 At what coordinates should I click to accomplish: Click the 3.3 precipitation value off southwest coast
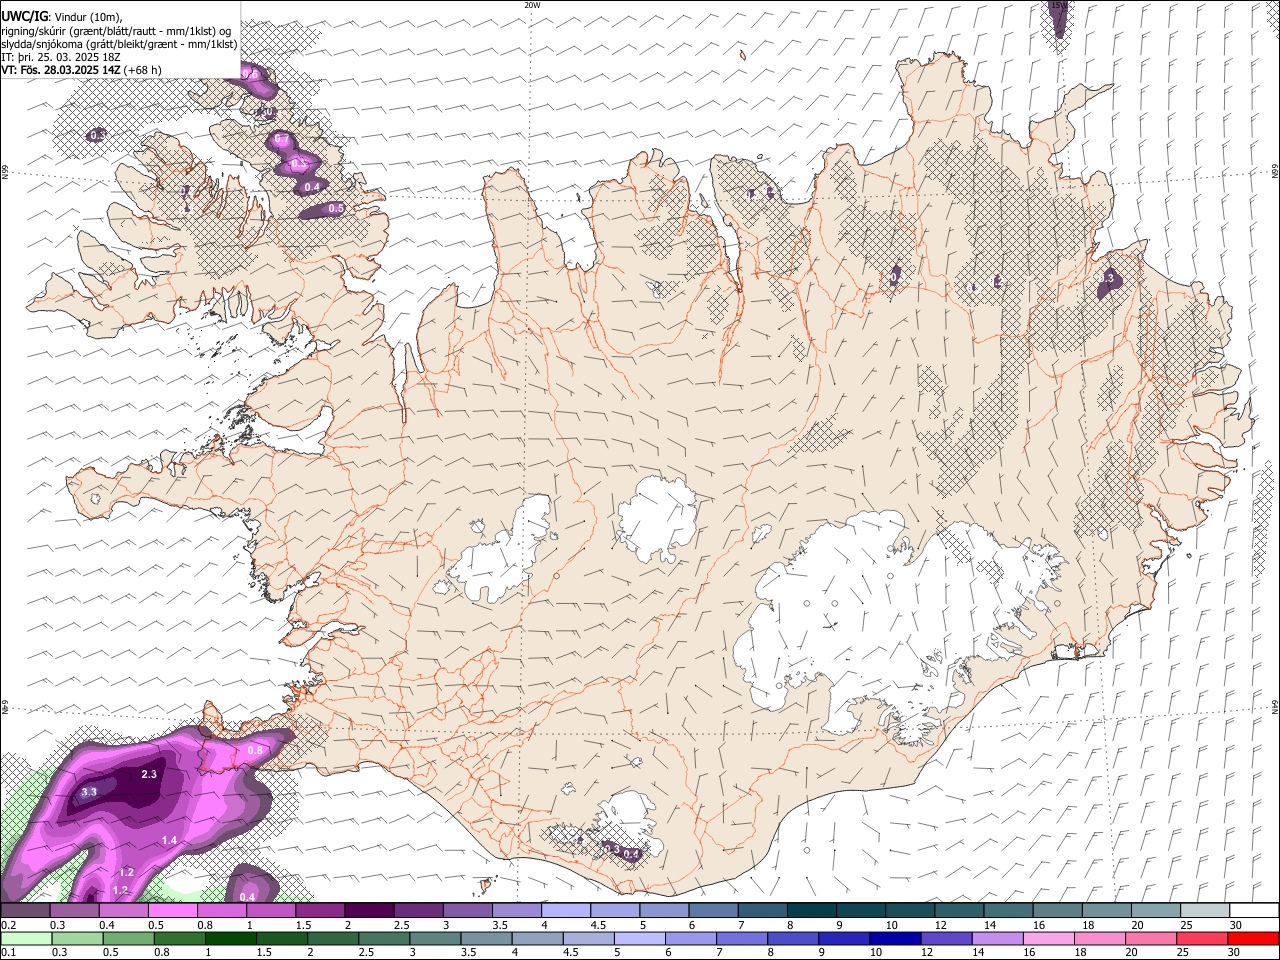point(89,792)
